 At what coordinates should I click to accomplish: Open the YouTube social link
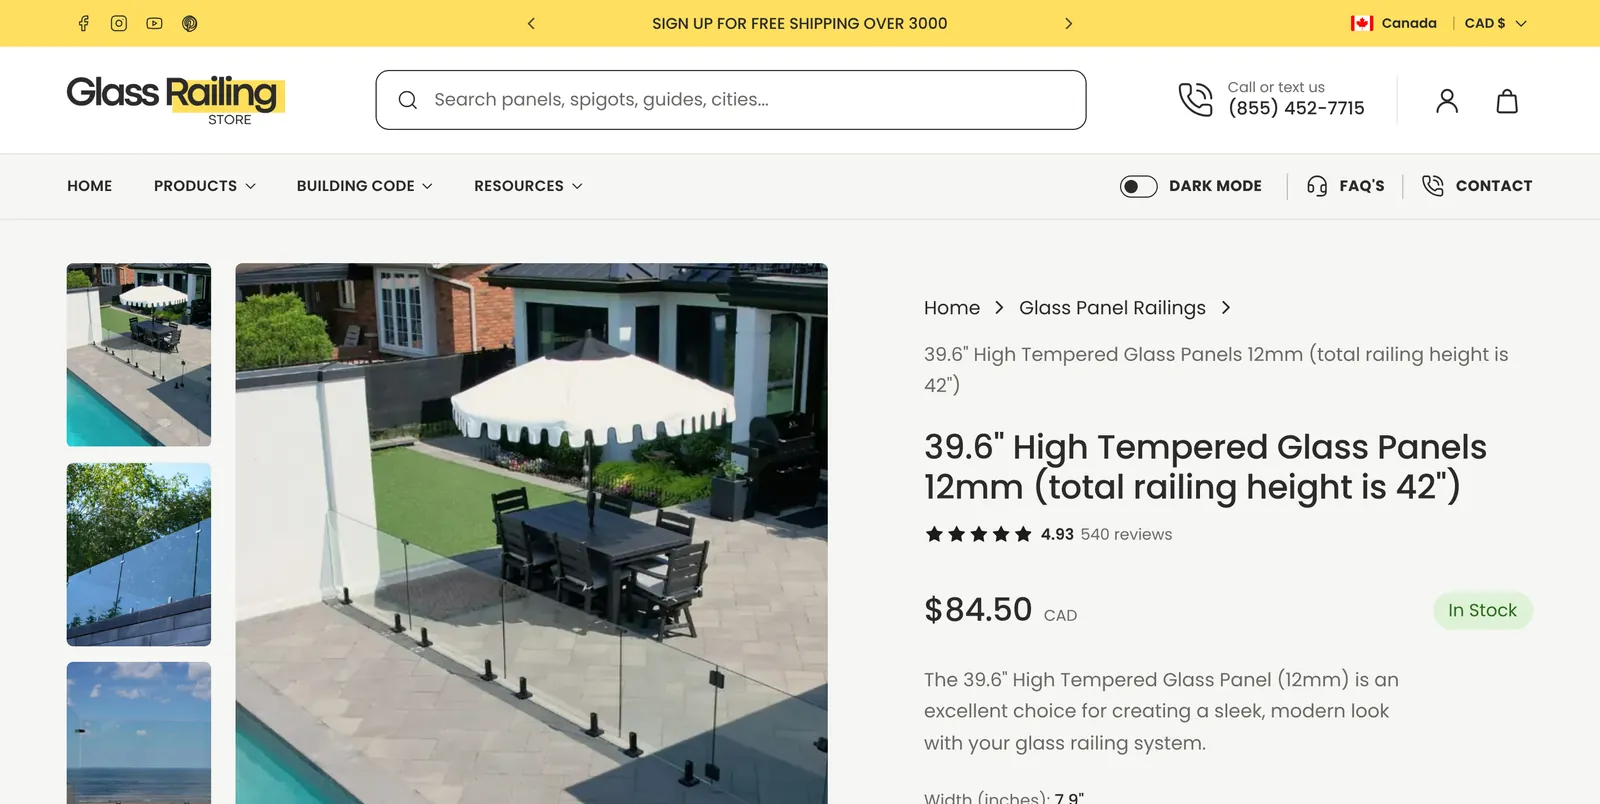click(154, 23)
